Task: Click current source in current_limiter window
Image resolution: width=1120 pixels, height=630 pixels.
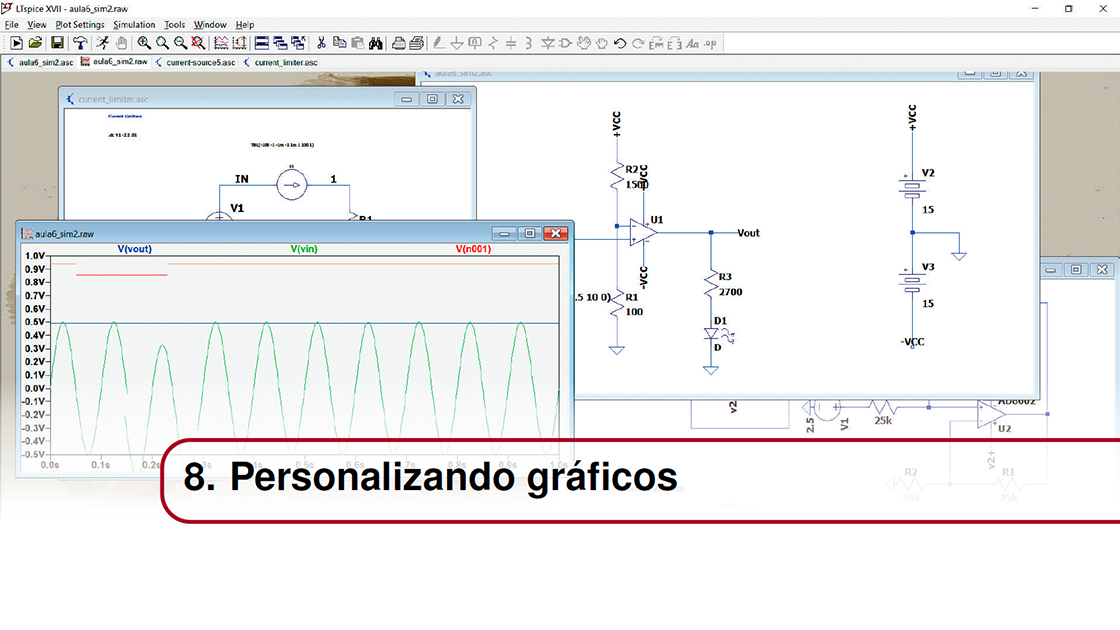Action: coord(291,185)
